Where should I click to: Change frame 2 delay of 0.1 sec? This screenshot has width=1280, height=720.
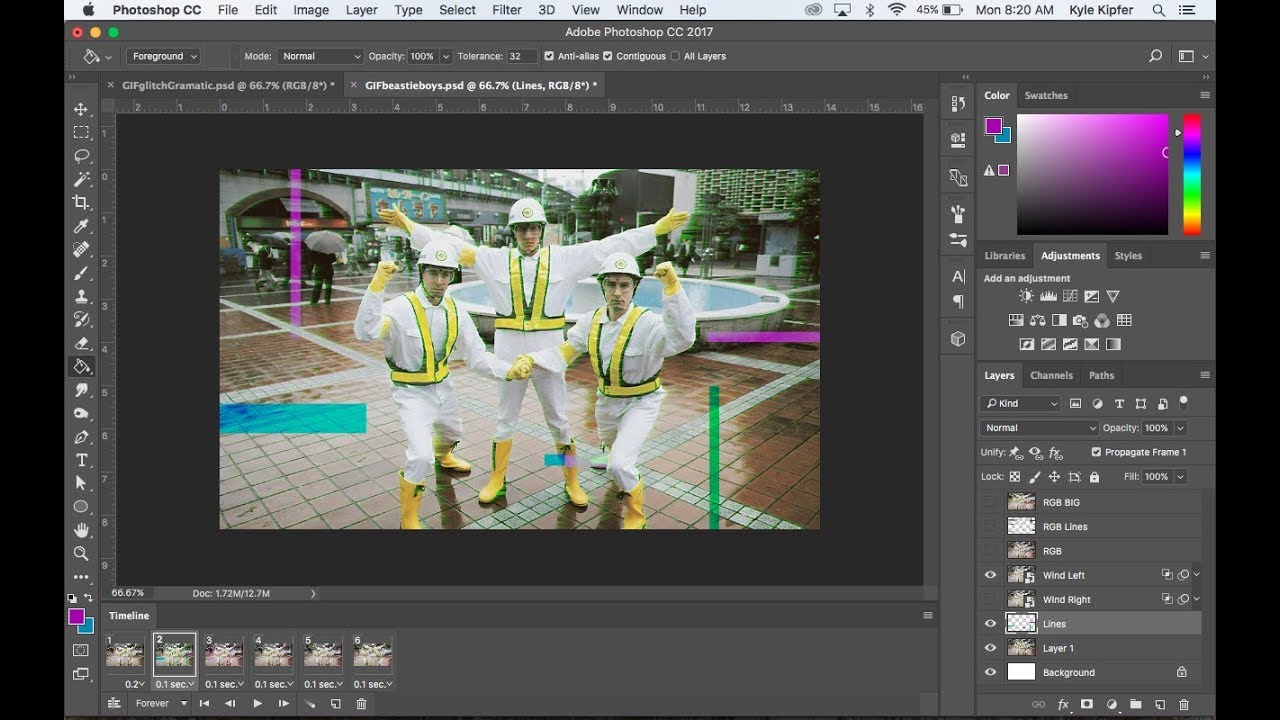(175, 684)
